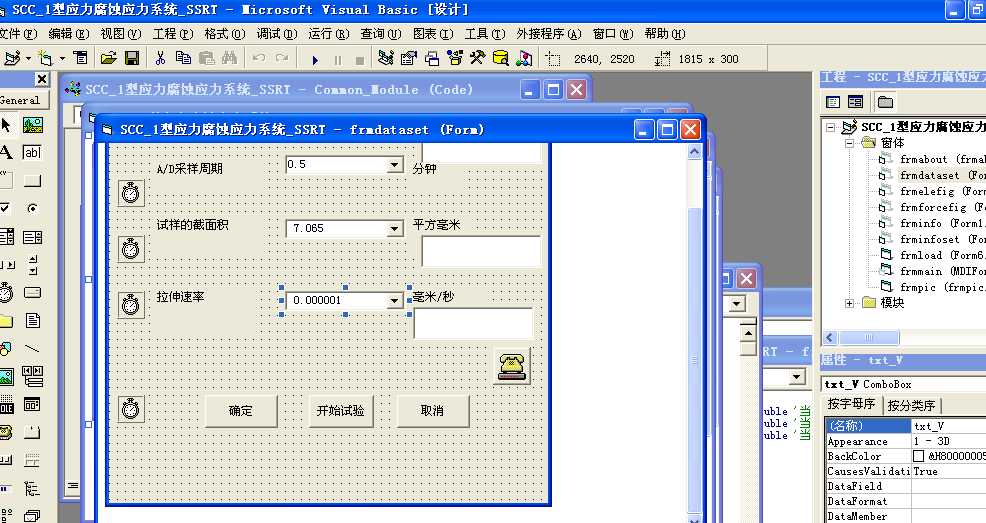
Task: Click the BackColor property color swatch
Action: point(919,456)
